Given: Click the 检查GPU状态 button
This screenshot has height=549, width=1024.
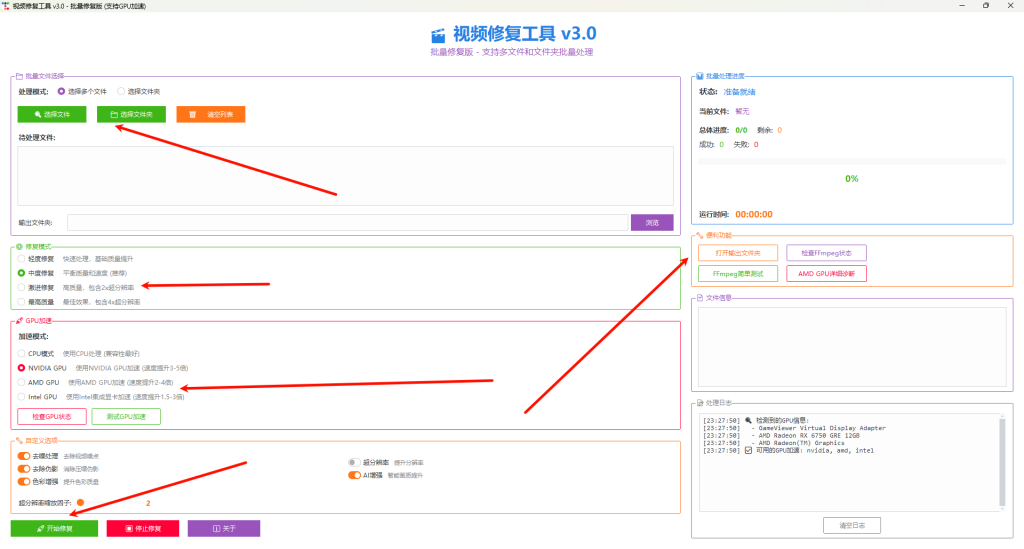Looking at the screenshot, I should tap(51, 416).
